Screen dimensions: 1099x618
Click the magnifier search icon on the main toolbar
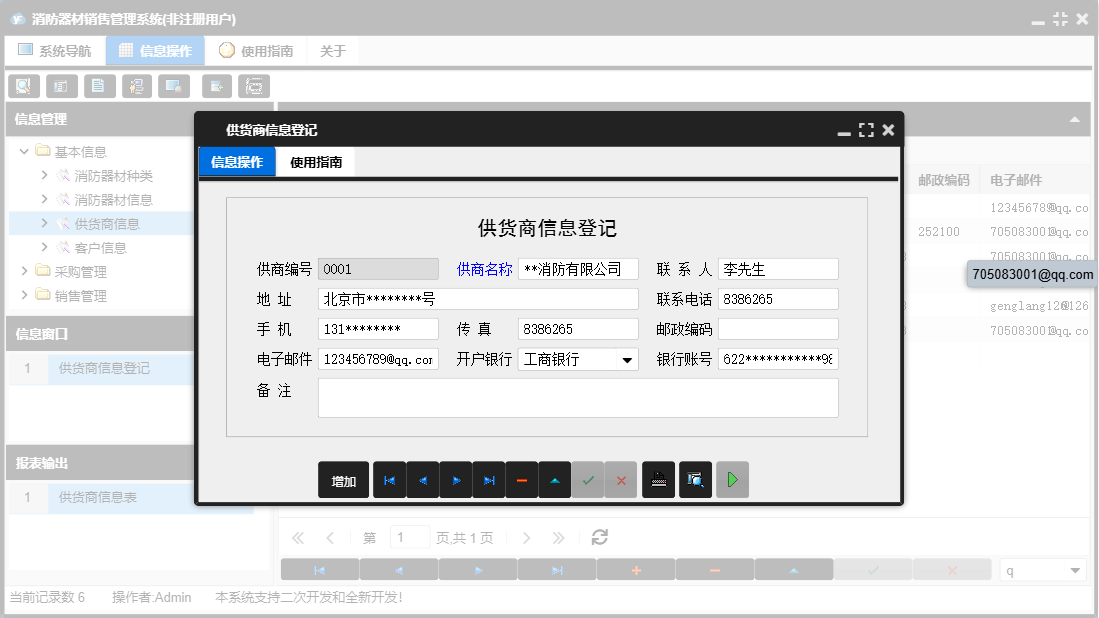point(23,86)
